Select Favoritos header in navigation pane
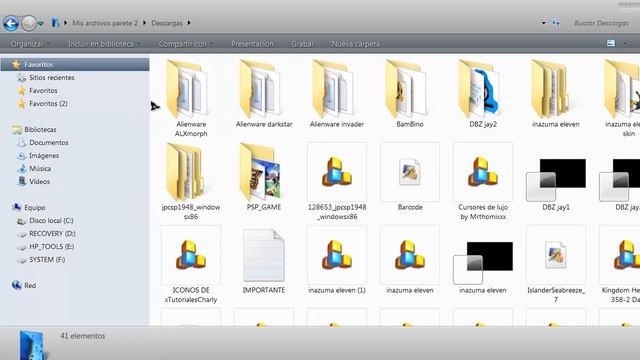This screenshot has height=360, width=640. pos(75,64)
